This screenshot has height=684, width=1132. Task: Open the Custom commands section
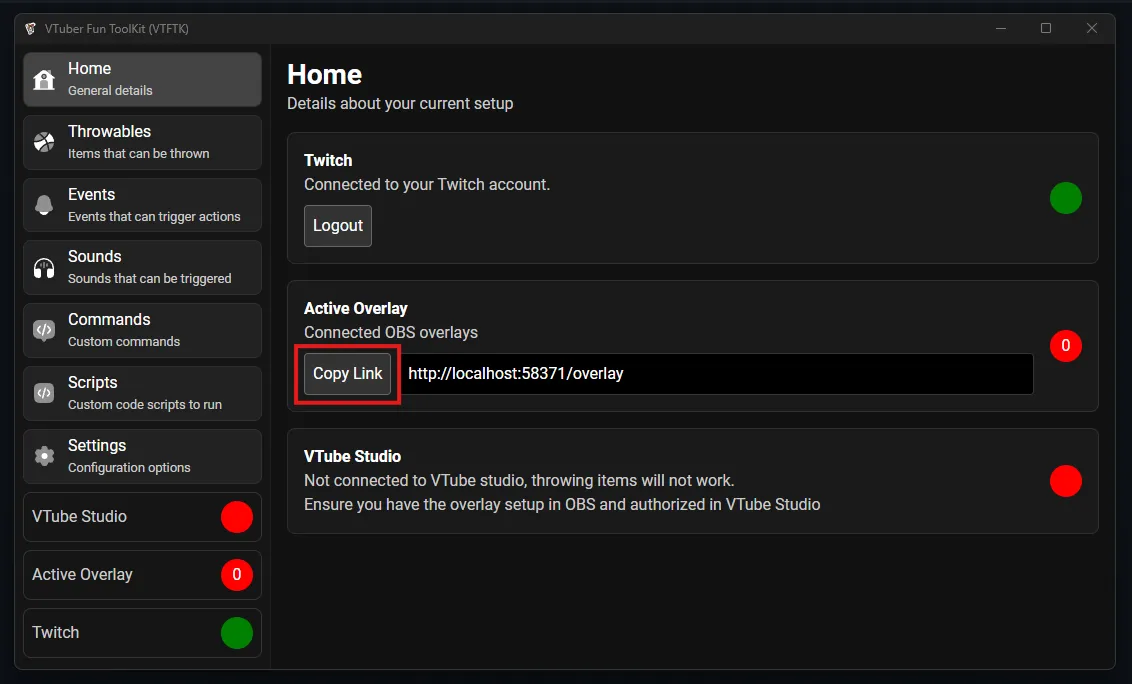(142, 330)
